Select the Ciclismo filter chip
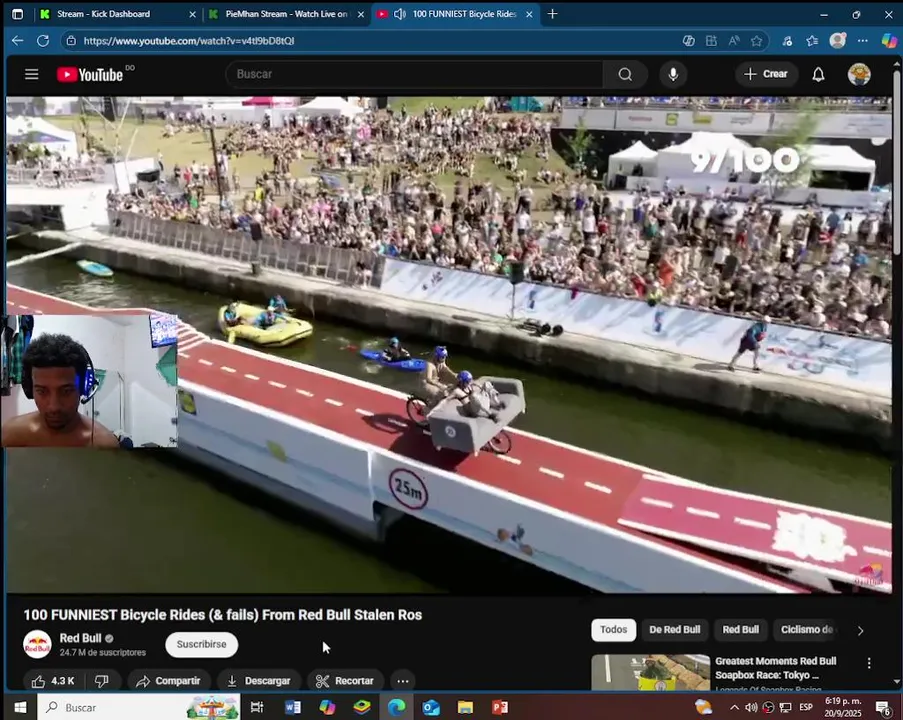 click(x=807, y=630)
